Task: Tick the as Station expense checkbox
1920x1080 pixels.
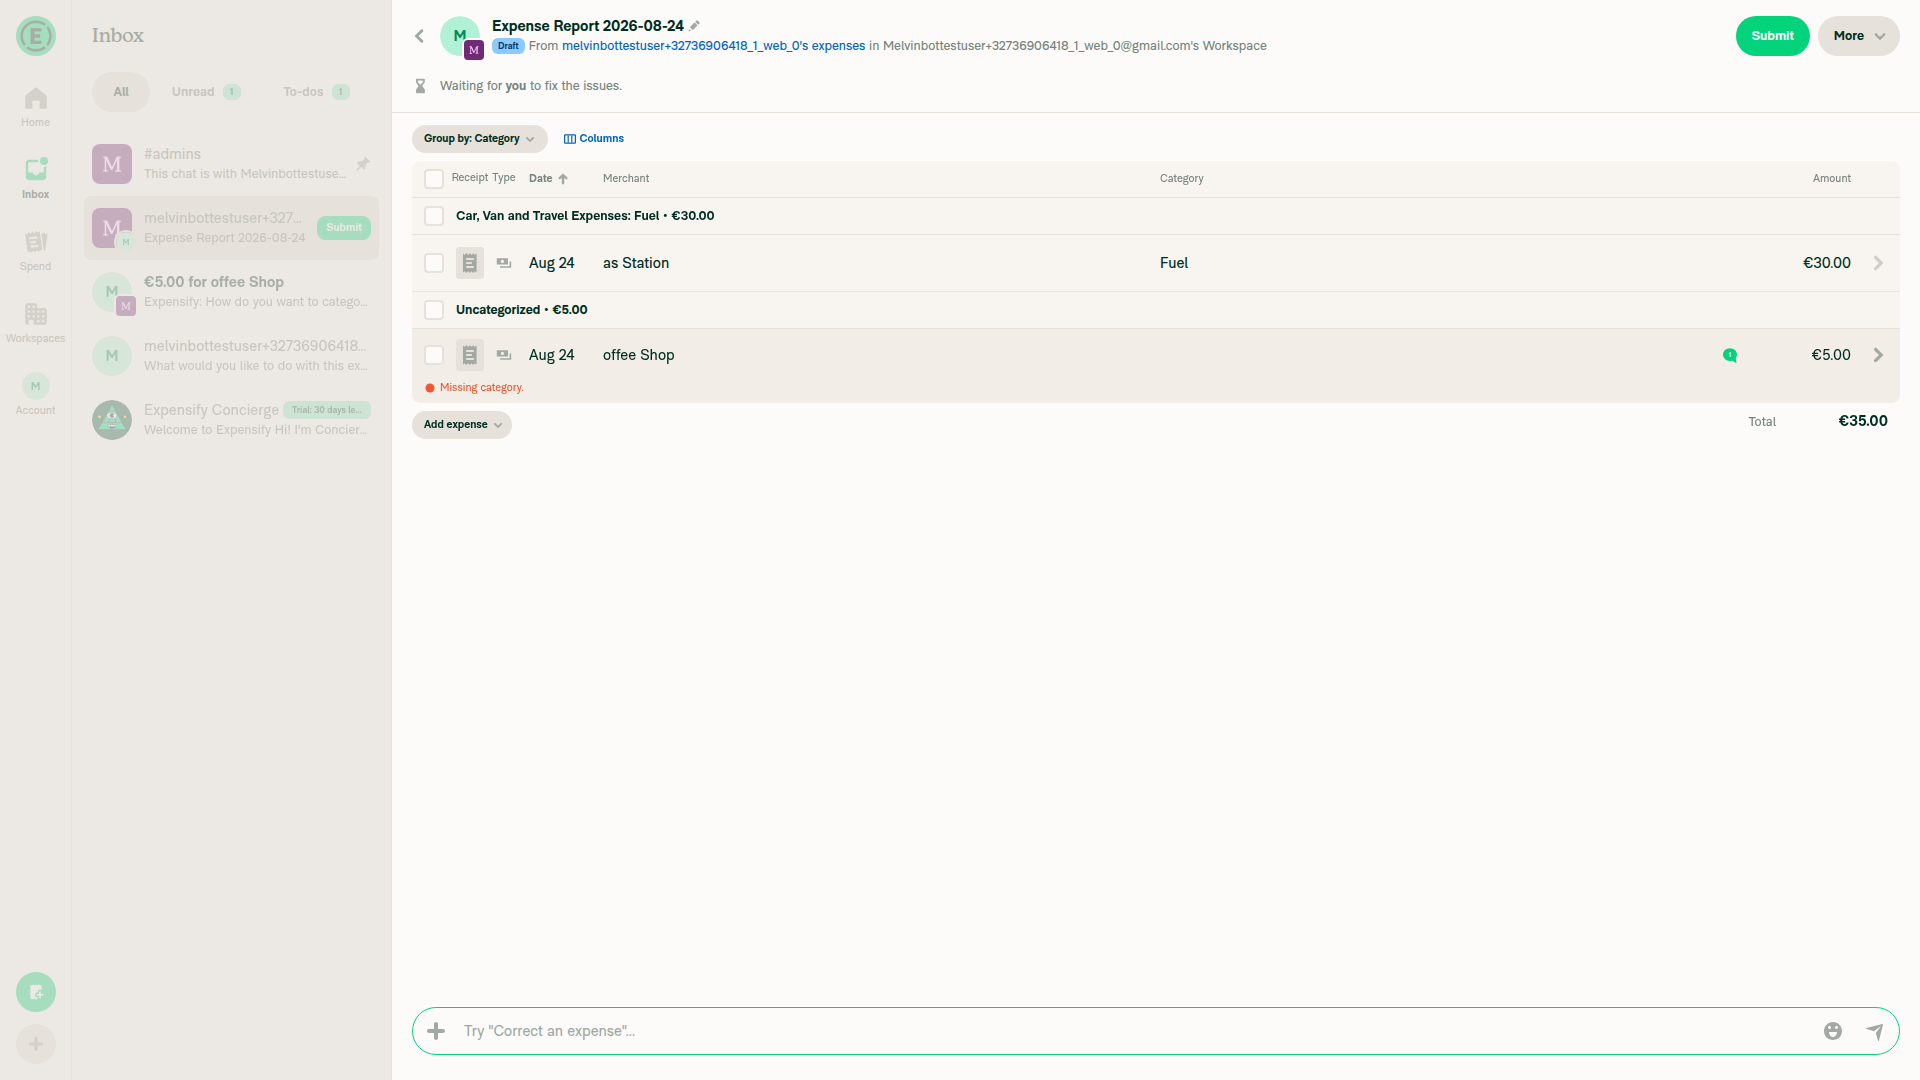Action: [x=434, y=263]
